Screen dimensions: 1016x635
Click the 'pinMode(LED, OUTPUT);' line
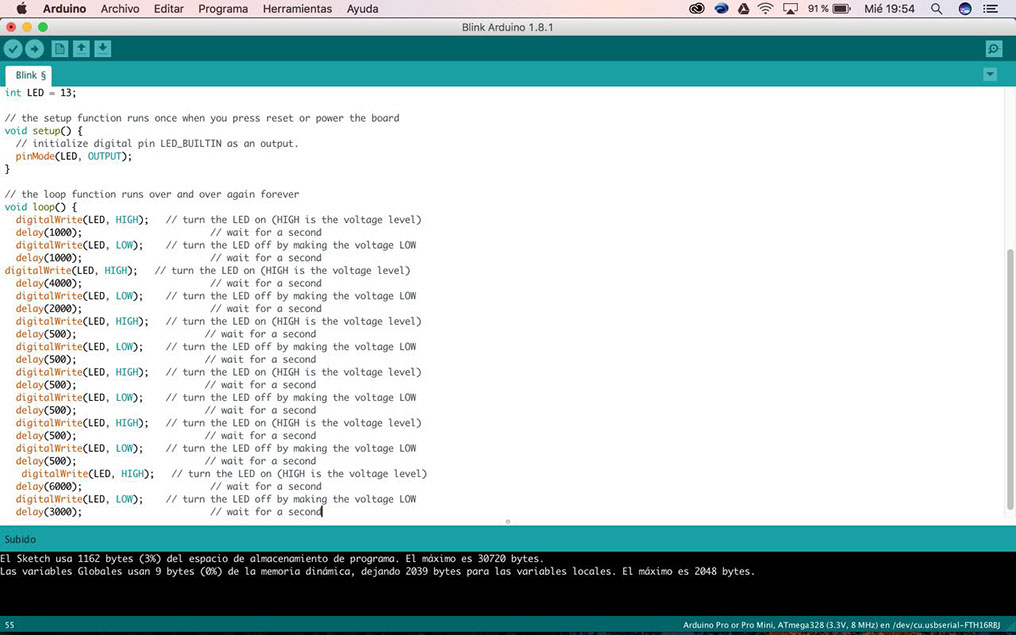(74, 156)
